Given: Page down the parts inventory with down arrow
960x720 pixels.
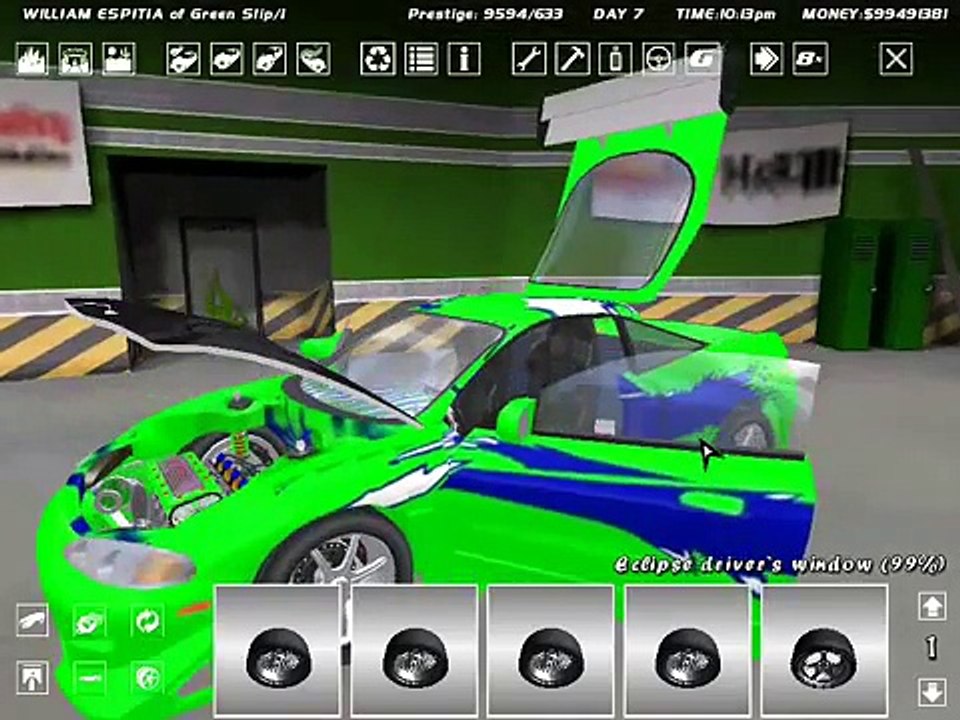Looking at the screenshot, I should [932, 691].
